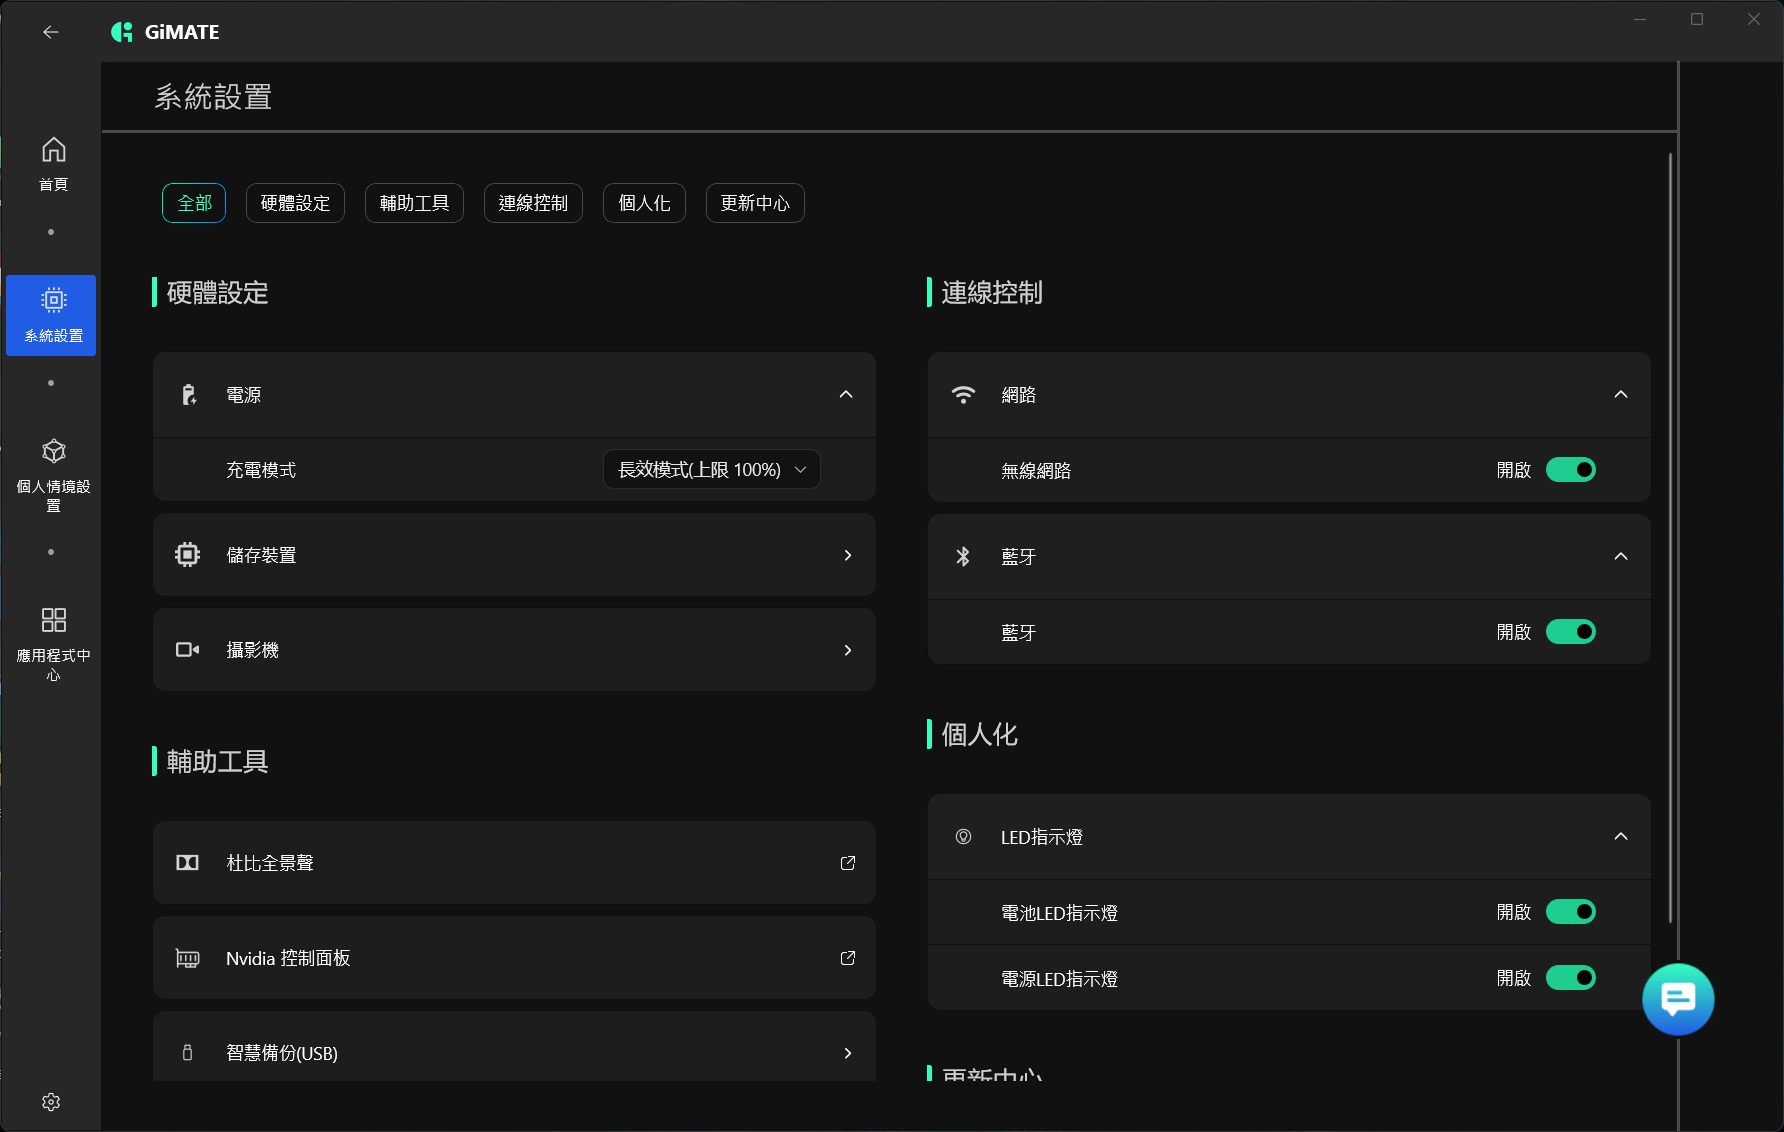Switch to 更新中心 tab
Image resolution: width=1784 pixels, height=1132 pixels.
point(755,203)
